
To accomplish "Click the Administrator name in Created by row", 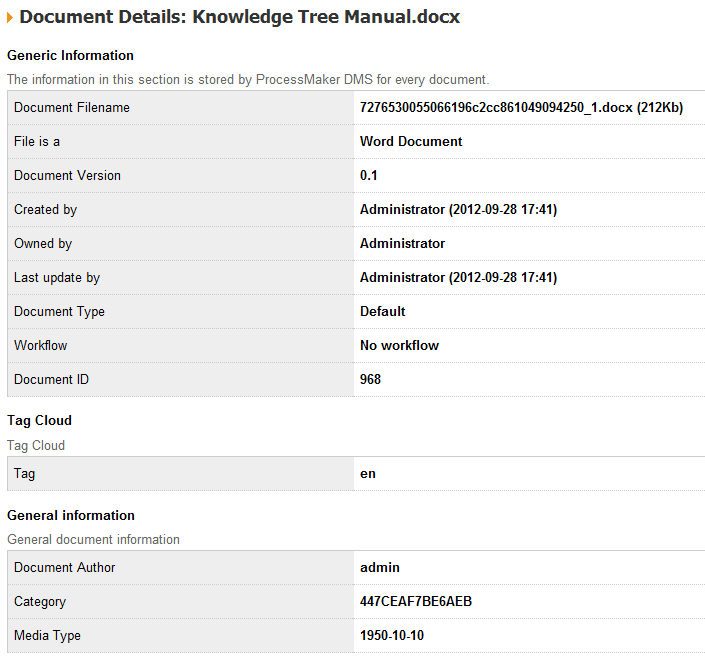I will tap(402, 209).
